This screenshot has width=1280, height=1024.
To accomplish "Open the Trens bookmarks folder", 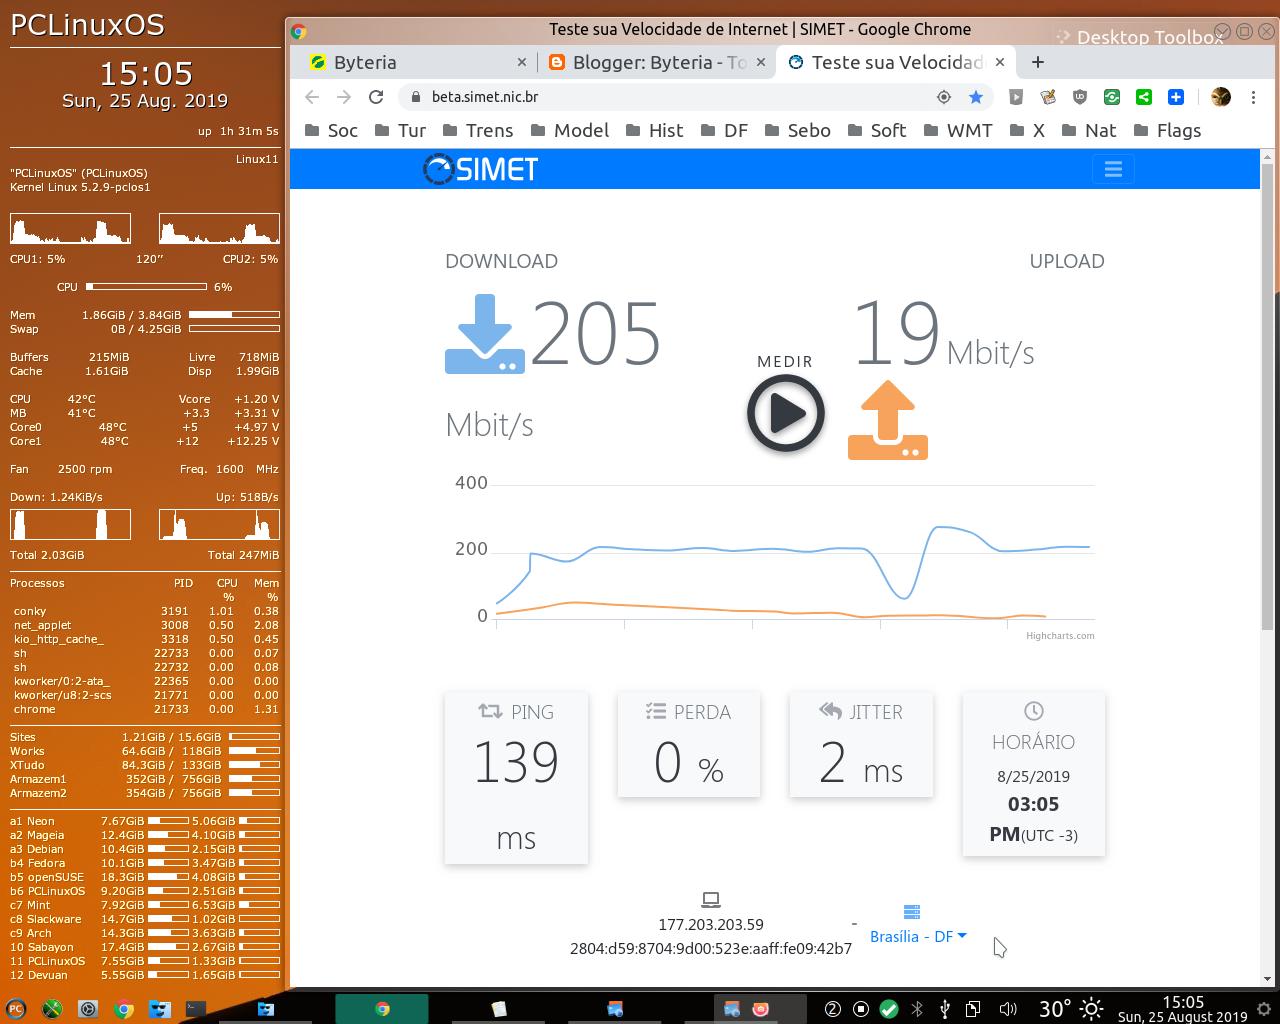I will tap(476, 130).
